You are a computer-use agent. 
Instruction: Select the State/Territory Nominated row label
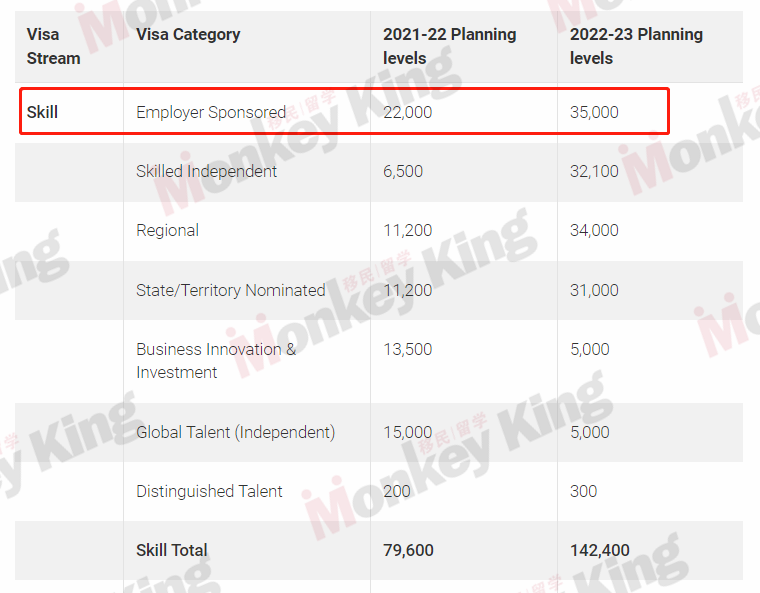click(x=231, y=290)
